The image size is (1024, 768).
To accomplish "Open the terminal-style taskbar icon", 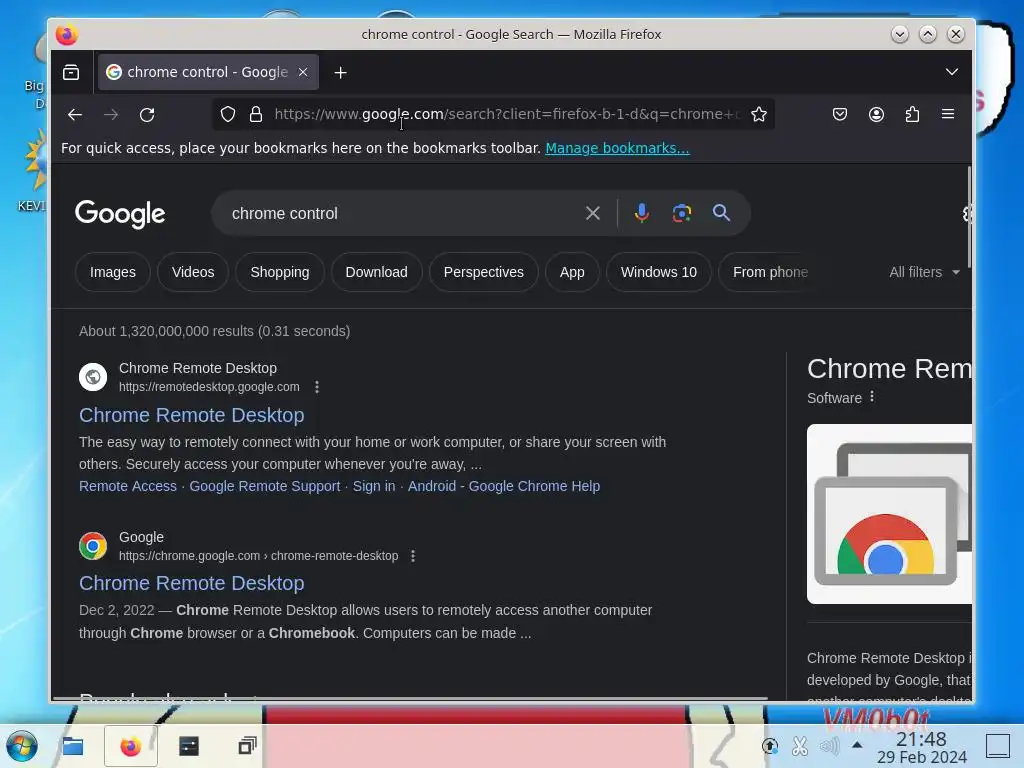I will click(x=189, y=746).
